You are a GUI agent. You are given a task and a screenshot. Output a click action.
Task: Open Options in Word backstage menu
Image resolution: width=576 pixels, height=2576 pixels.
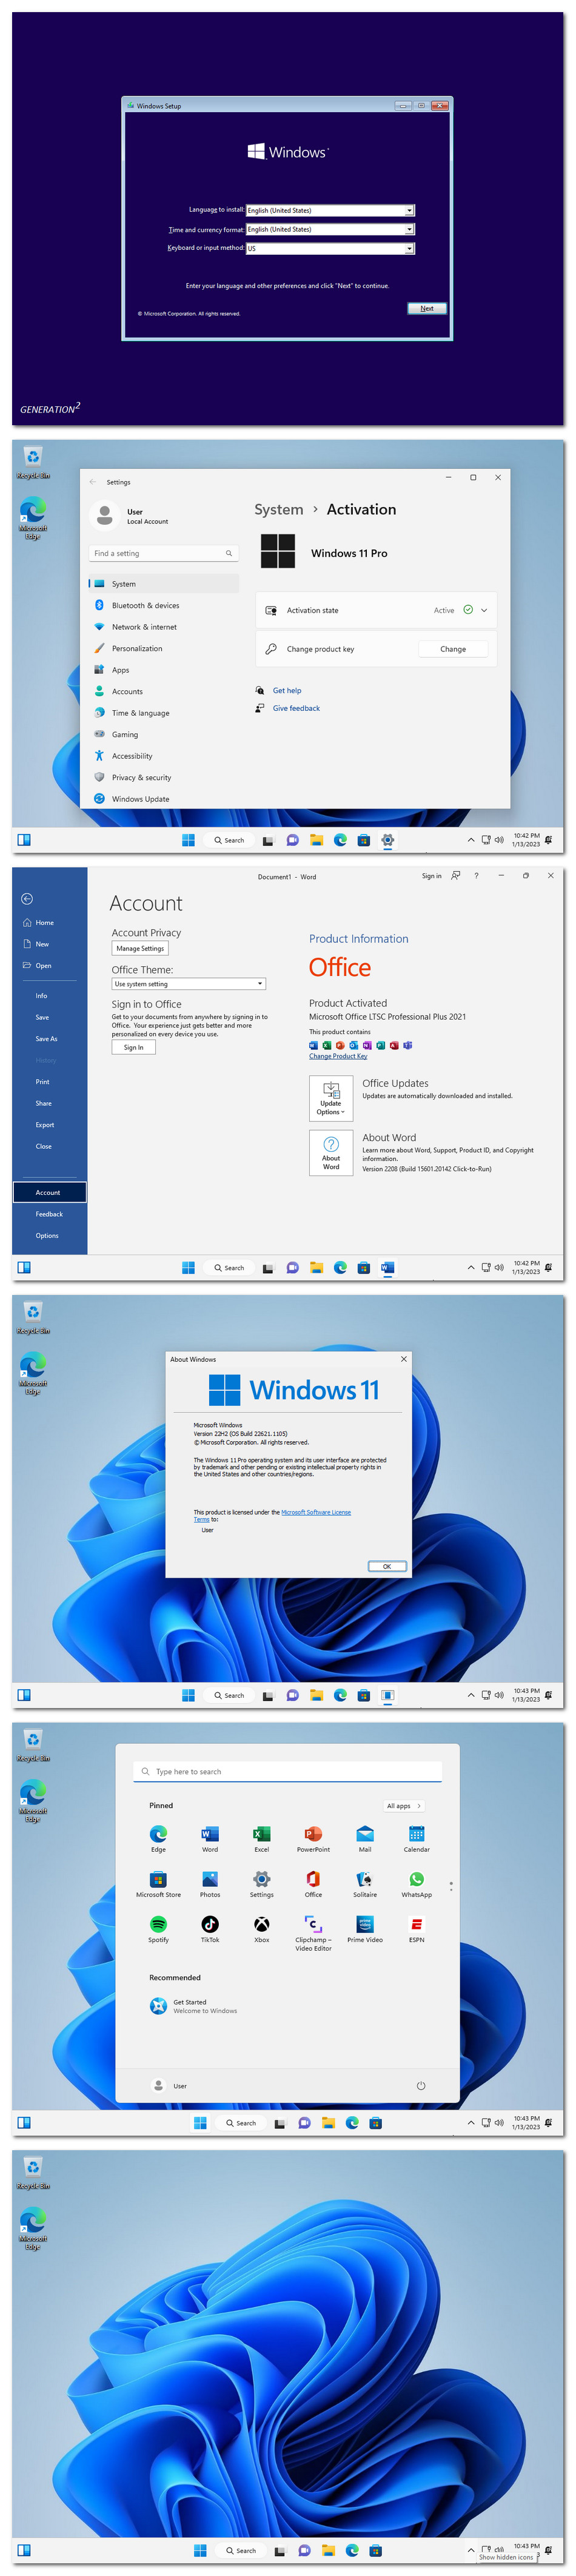[x=49, y=1236]
